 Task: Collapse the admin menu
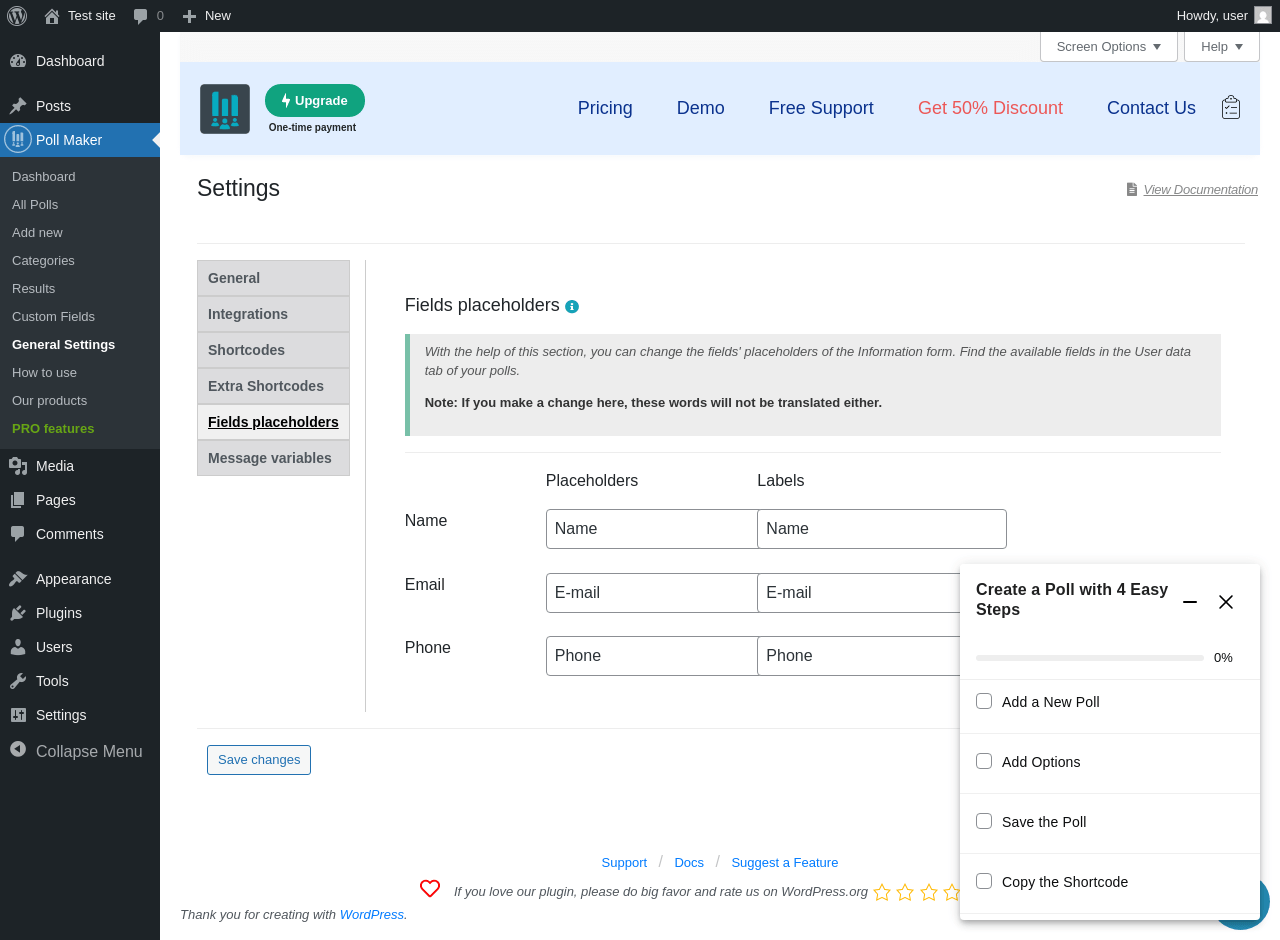click(x=80, y=751)
